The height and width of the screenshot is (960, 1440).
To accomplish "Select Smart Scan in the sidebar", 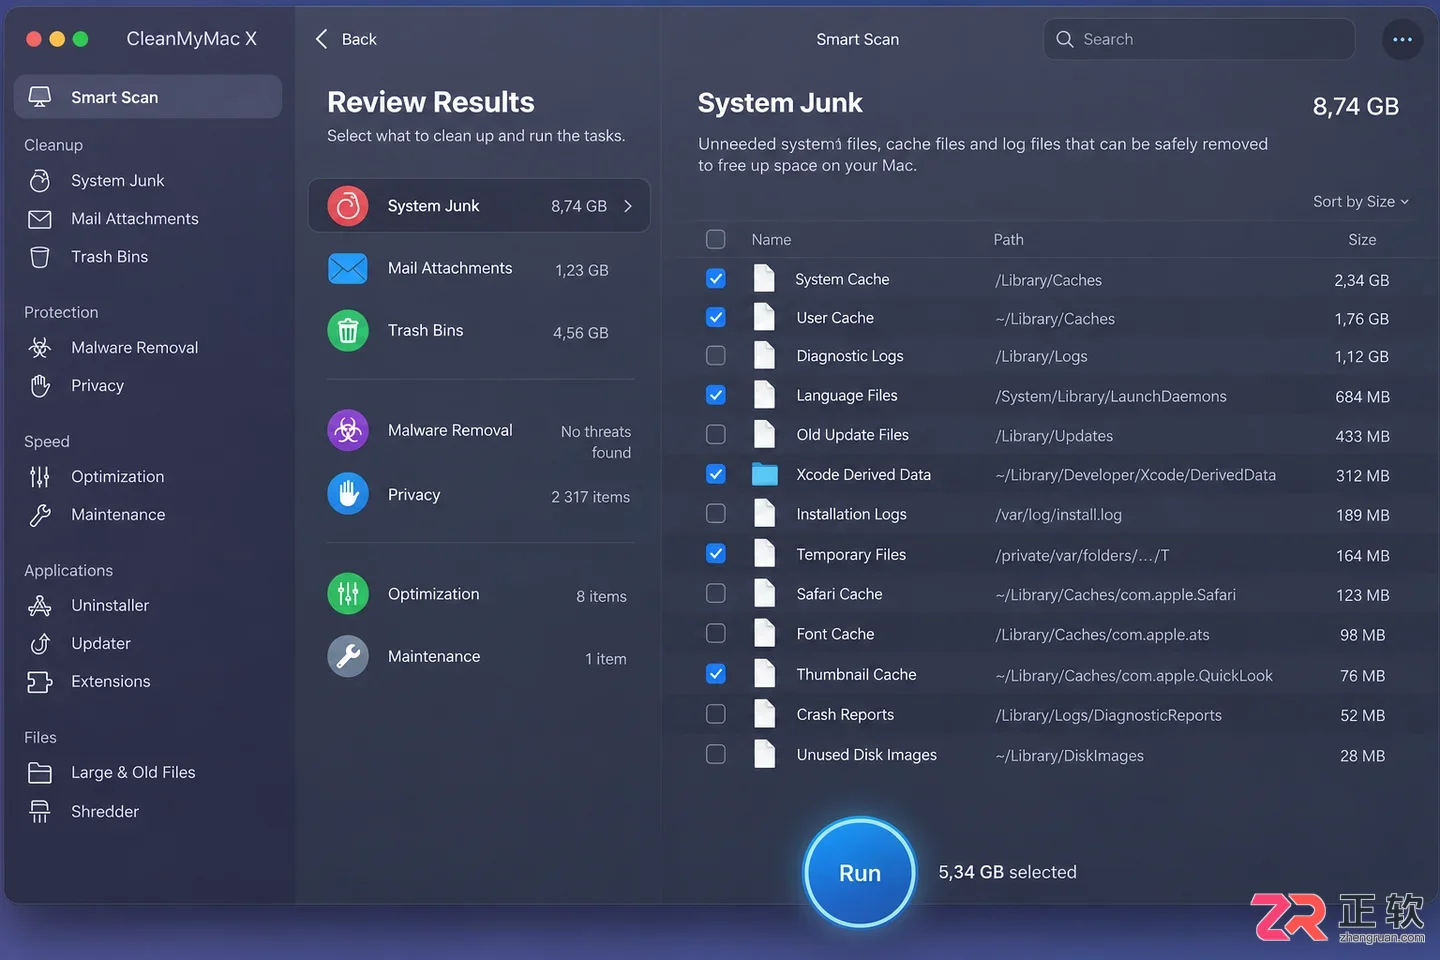I will tap(148, 97).
